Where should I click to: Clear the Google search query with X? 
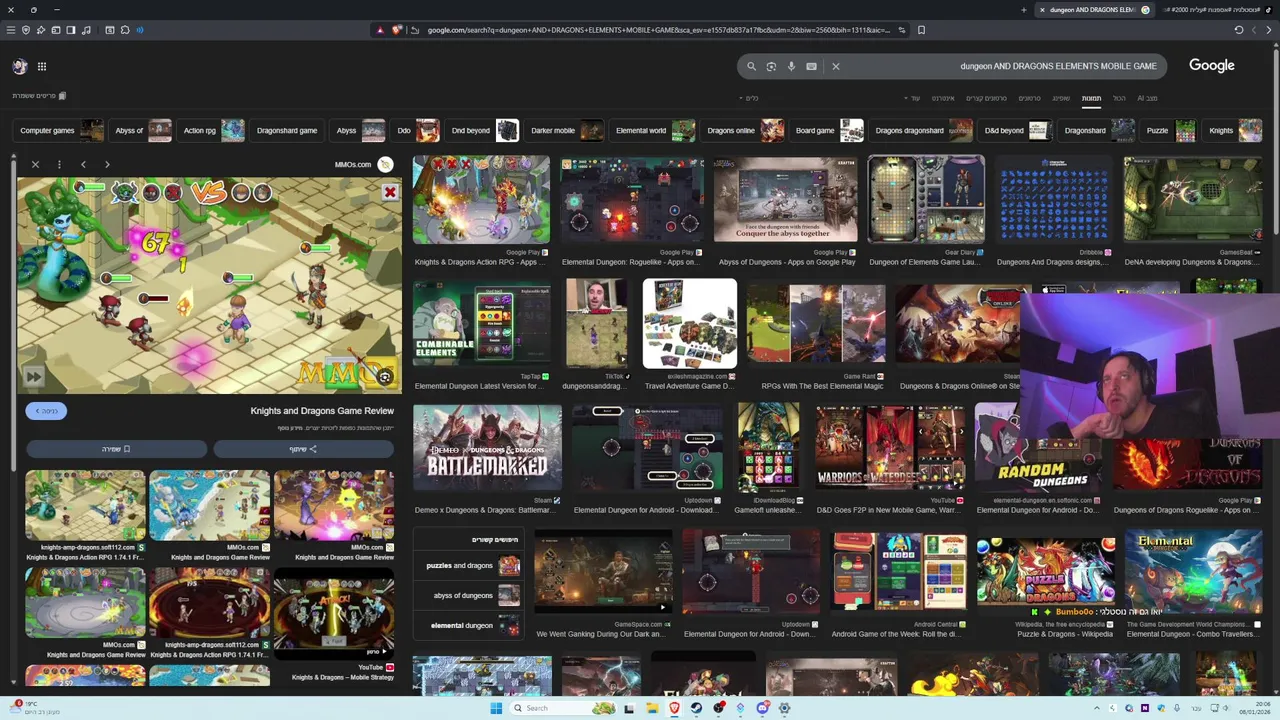pyautogui.click(x=836, y=66)
